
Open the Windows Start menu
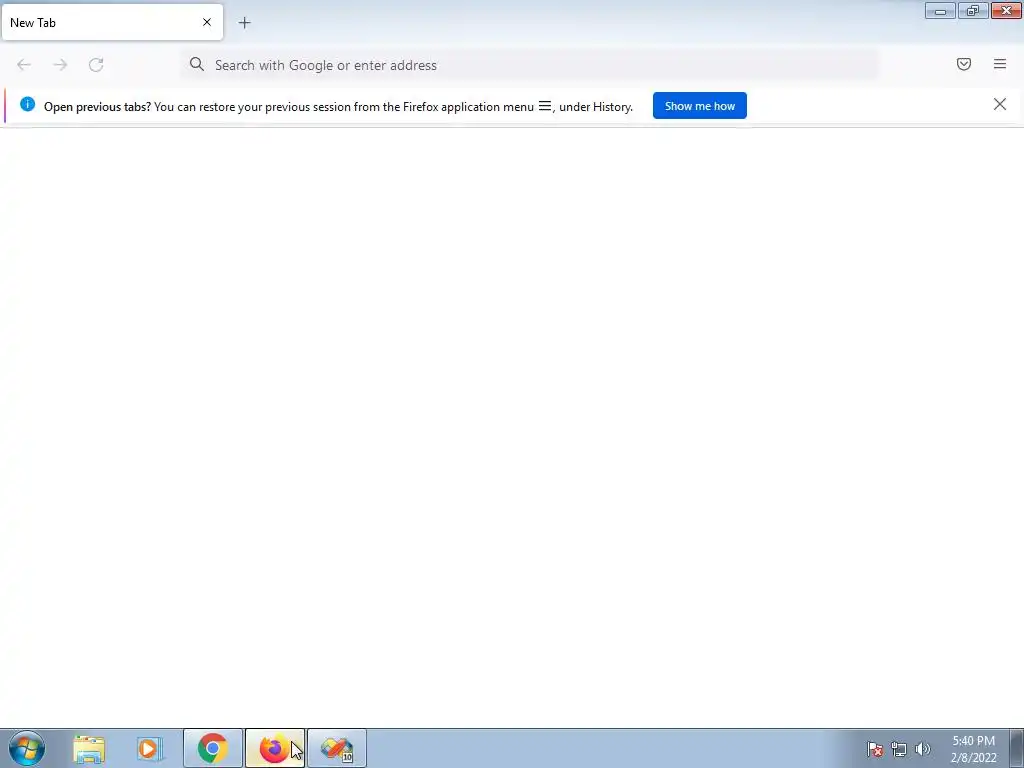coord(27,748)
